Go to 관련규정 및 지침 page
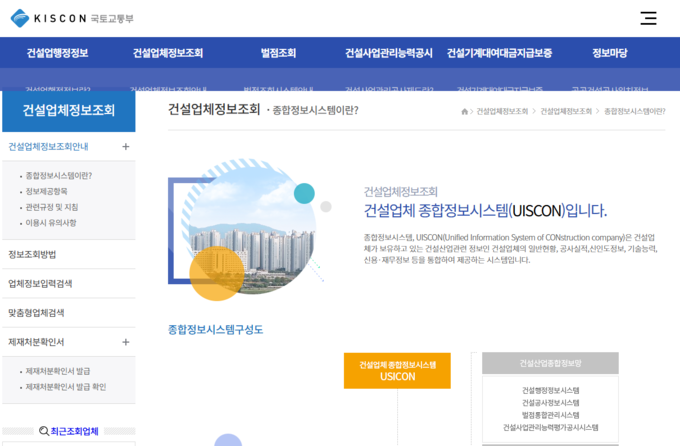The height and width of the screenshot is (446, 680). click(52, 207)
